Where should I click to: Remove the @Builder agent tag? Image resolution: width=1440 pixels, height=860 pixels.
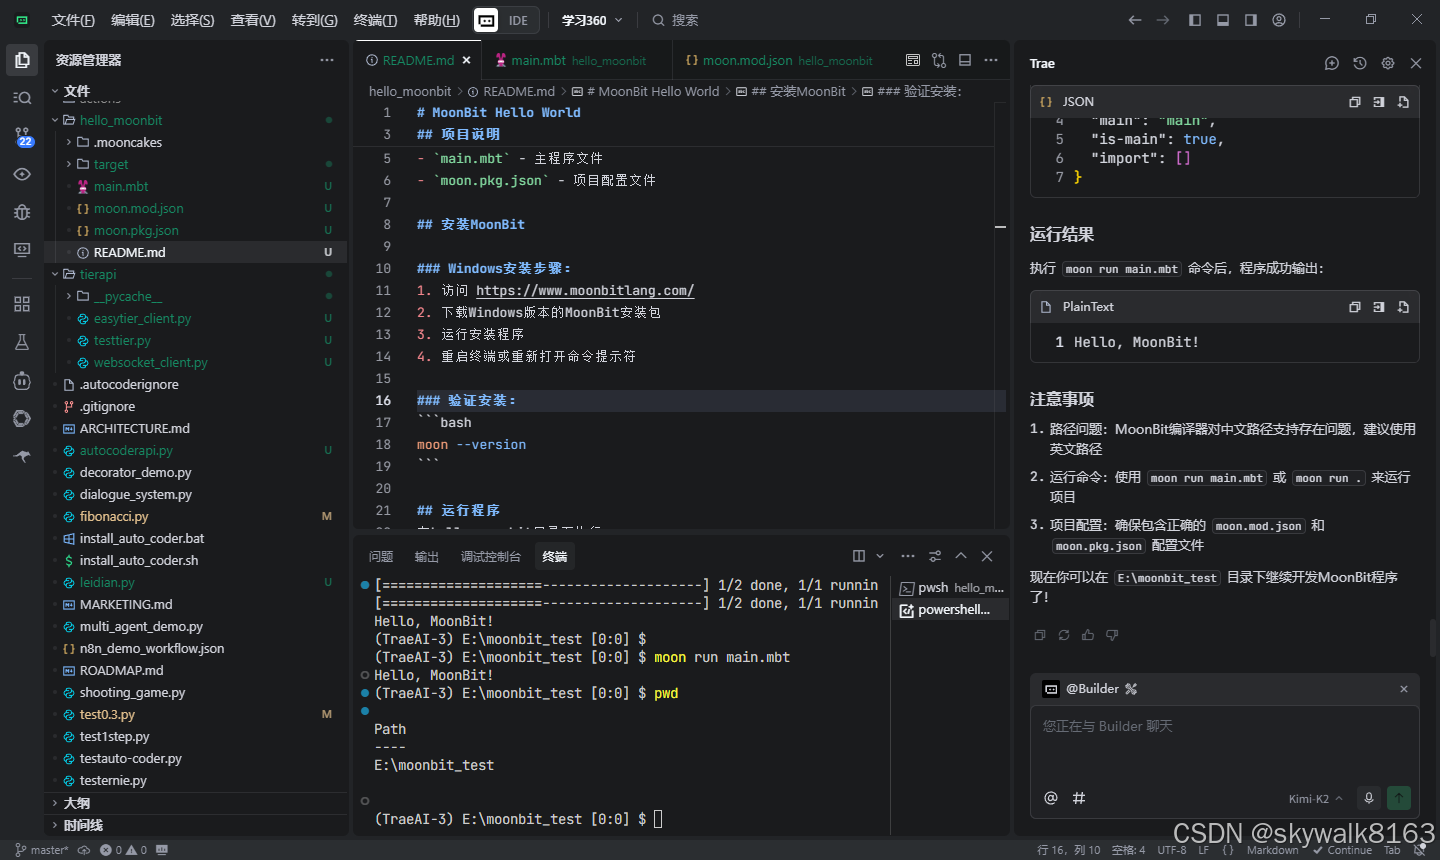pyautogui.click(x=1404, y=689)
